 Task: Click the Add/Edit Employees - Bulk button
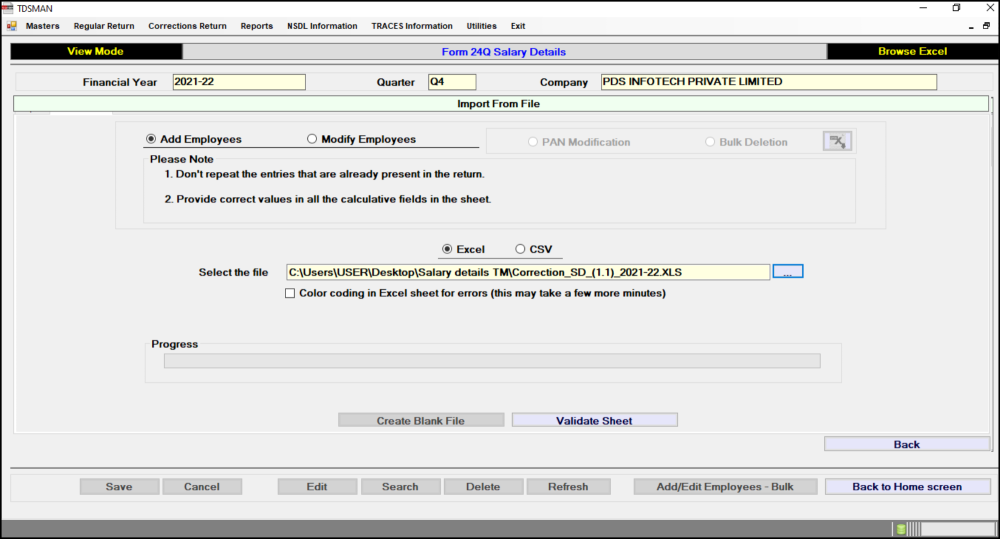[x=725, y=487]
